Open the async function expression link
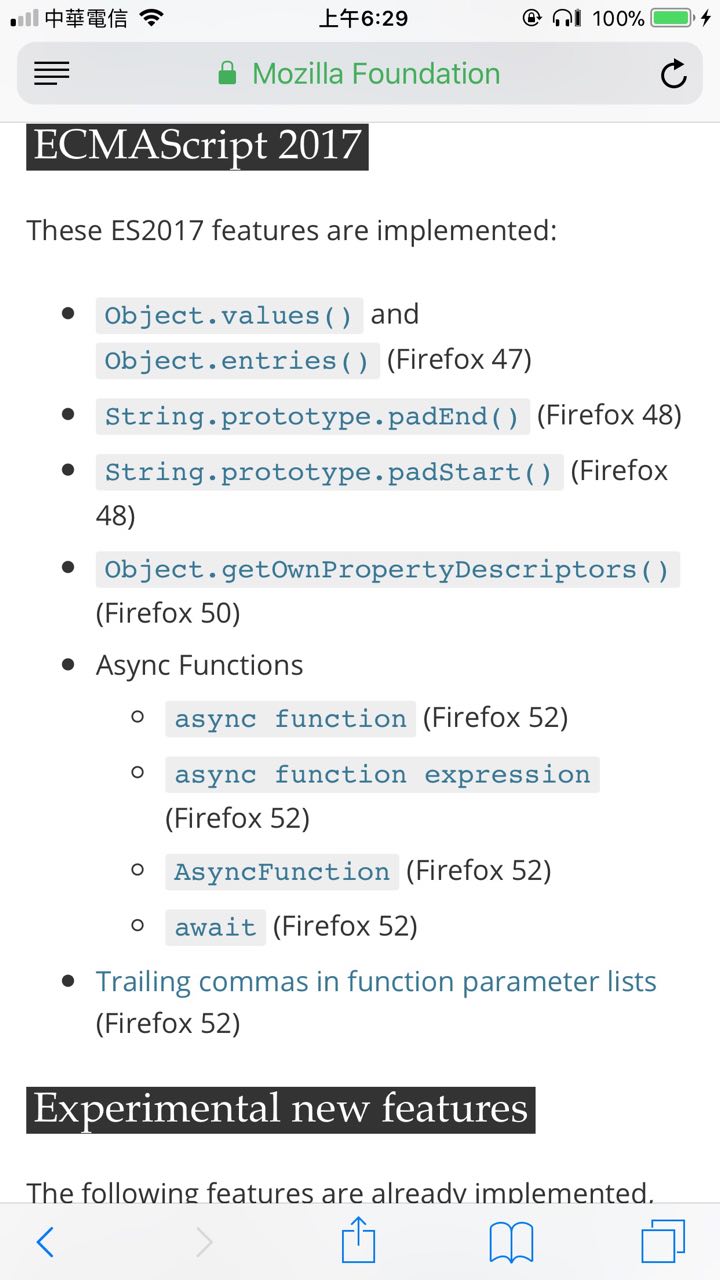 [382, 775]
